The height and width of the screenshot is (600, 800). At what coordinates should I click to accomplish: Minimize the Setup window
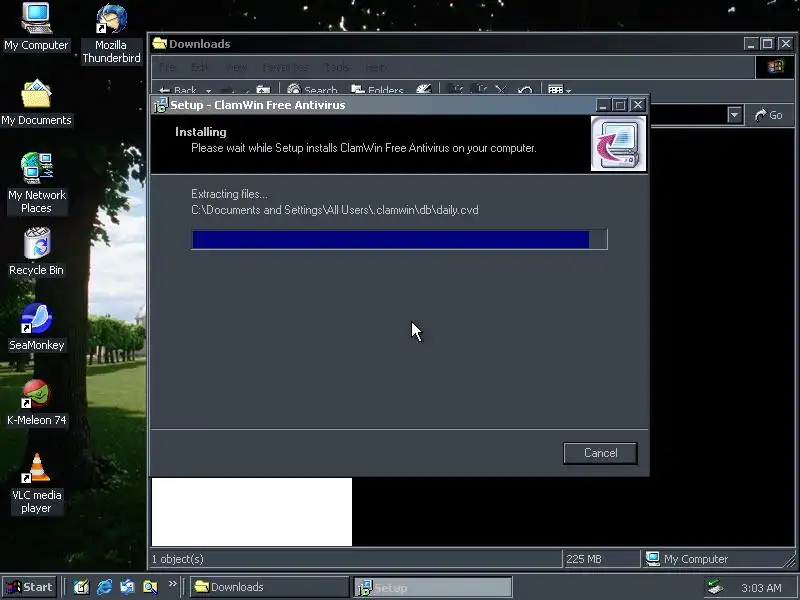603,105
